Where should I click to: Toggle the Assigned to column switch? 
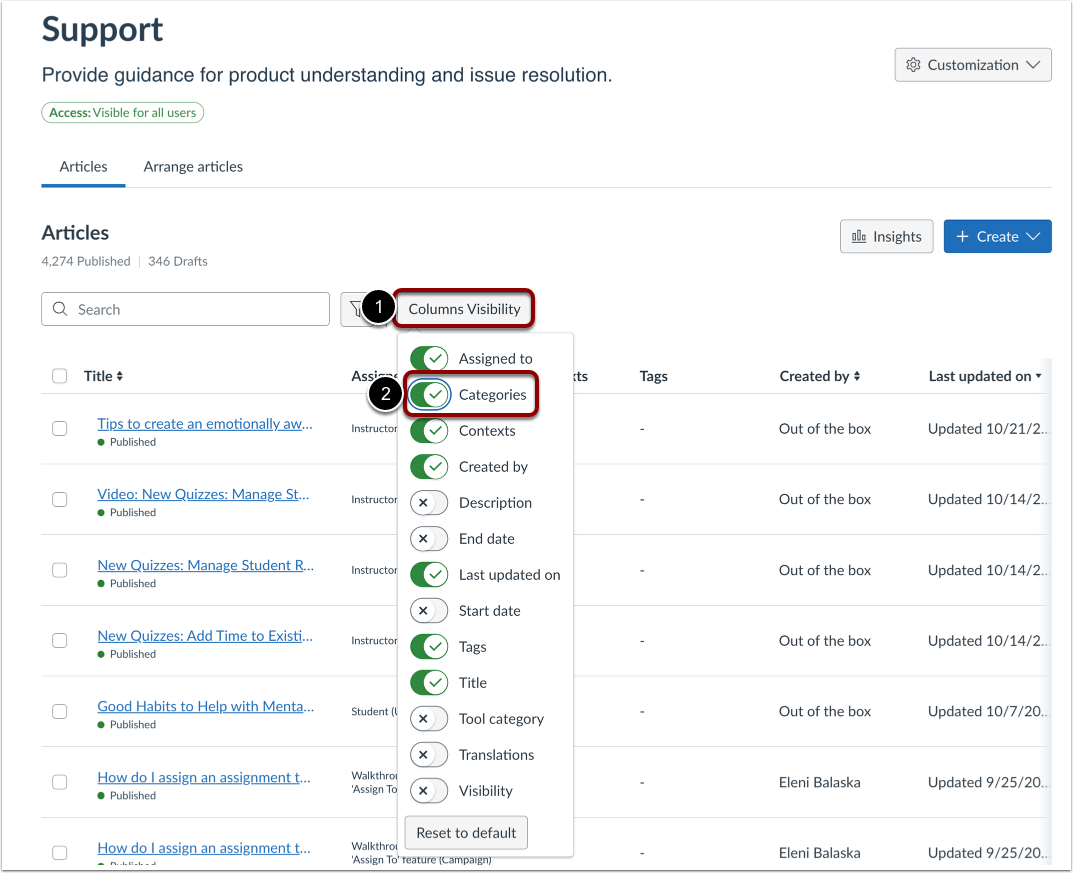tap(429, 359)
